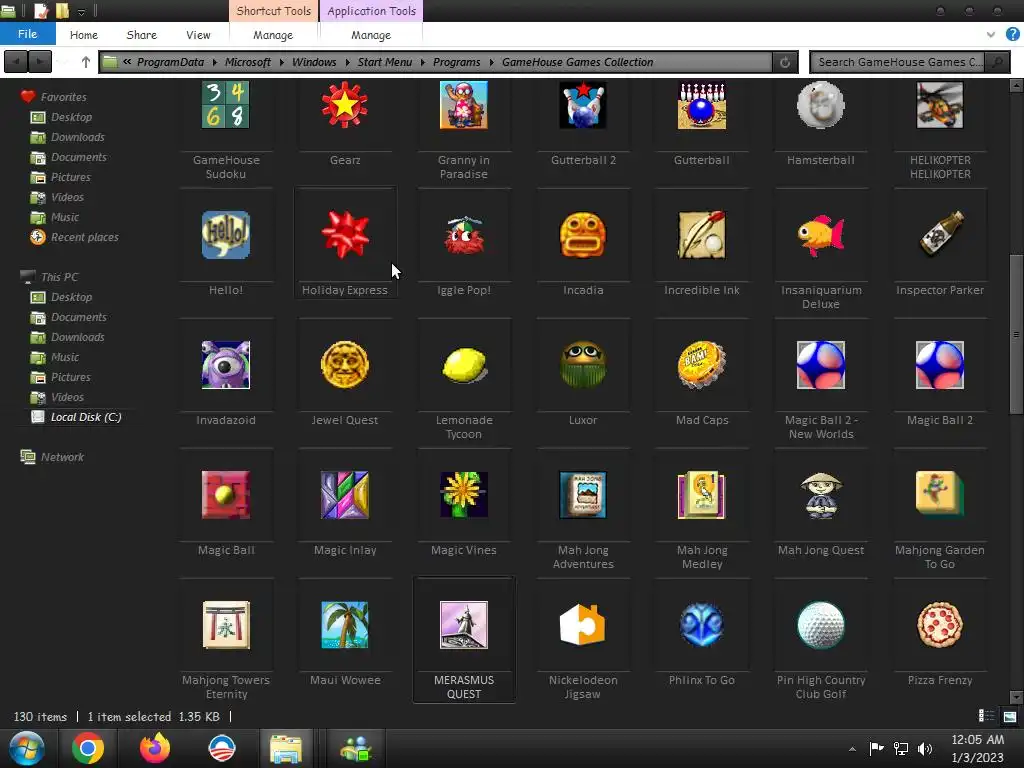Go forward with the right arrow button
Viewport: 1024px width, 768px height.
[x=40, y=62]
